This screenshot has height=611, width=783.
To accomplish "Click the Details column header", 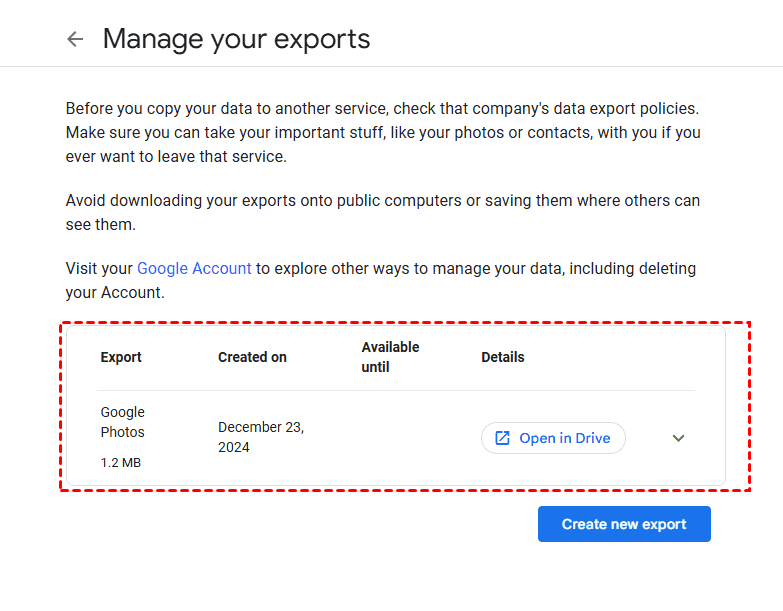I will coord(502,357).
